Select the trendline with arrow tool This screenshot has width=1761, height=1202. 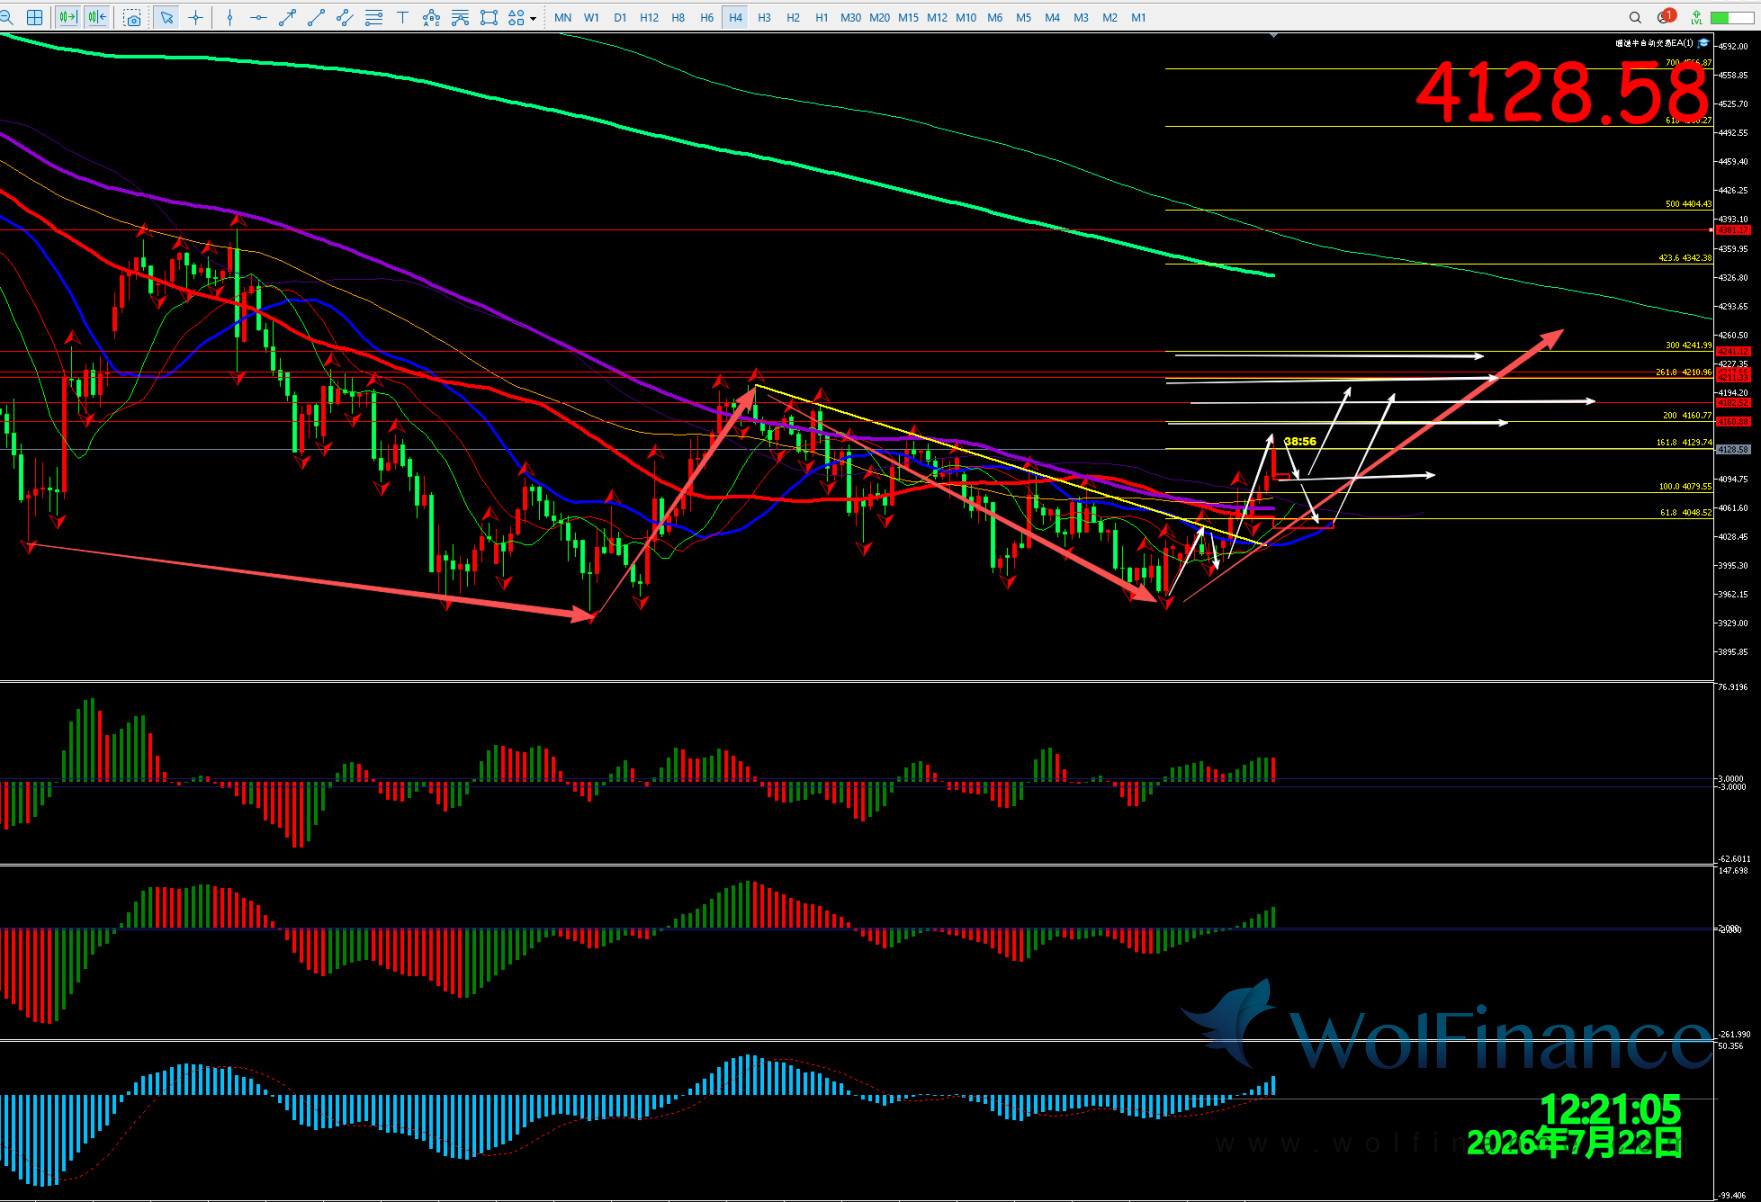(287, 17)
